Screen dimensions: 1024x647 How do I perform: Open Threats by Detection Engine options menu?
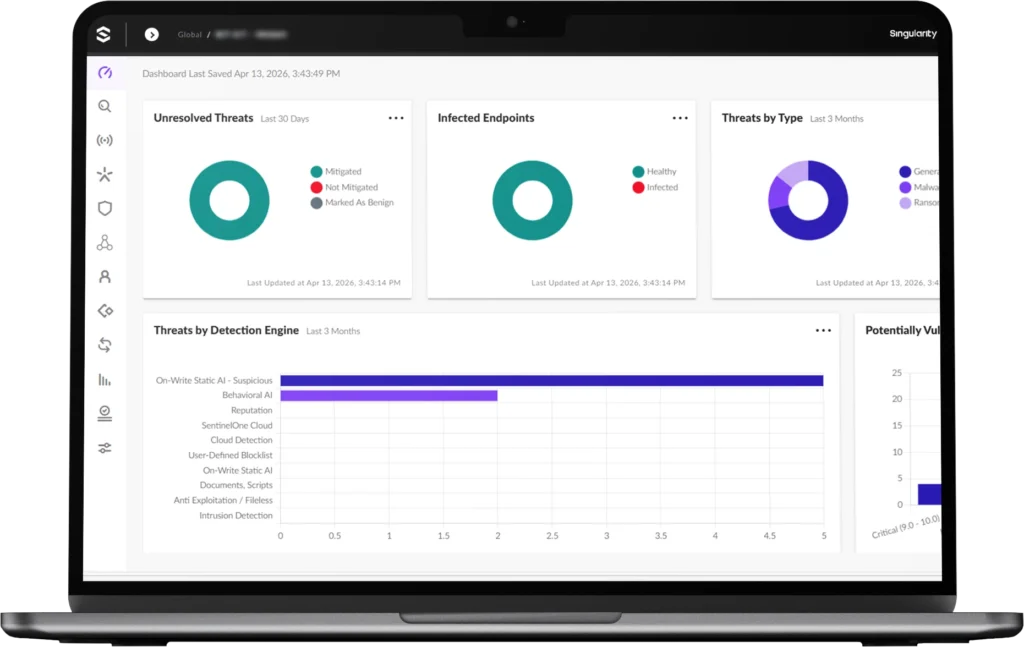click(823, 331)
